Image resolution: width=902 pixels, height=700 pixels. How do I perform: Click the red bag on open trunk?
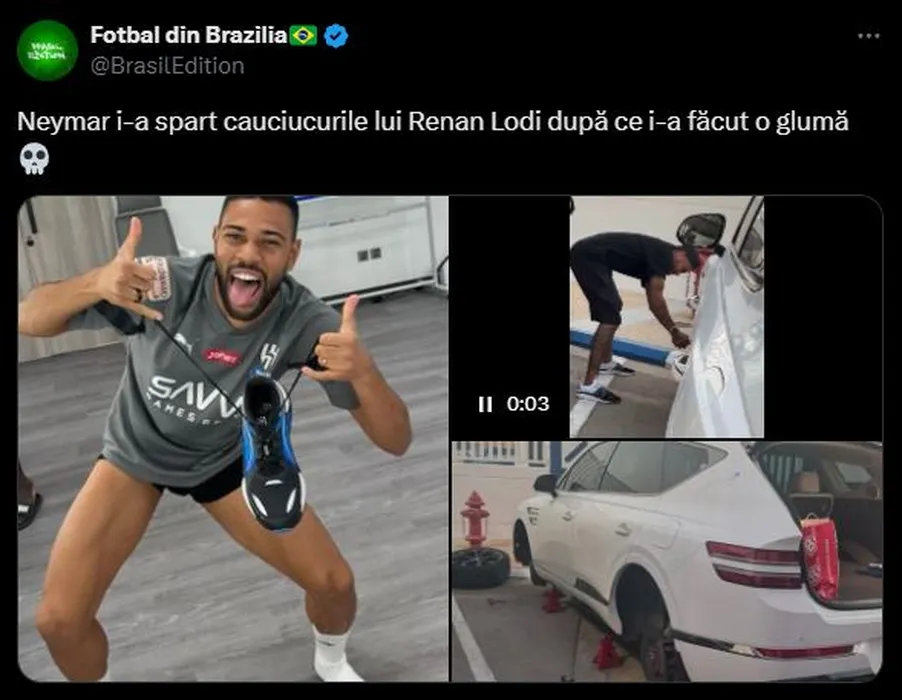(x=820, y=557)
